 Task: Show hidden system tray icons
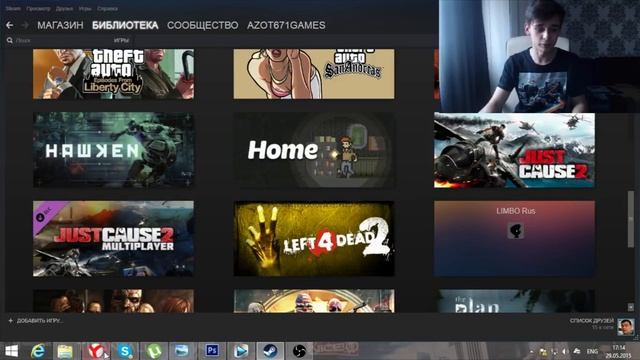point(531,351)
